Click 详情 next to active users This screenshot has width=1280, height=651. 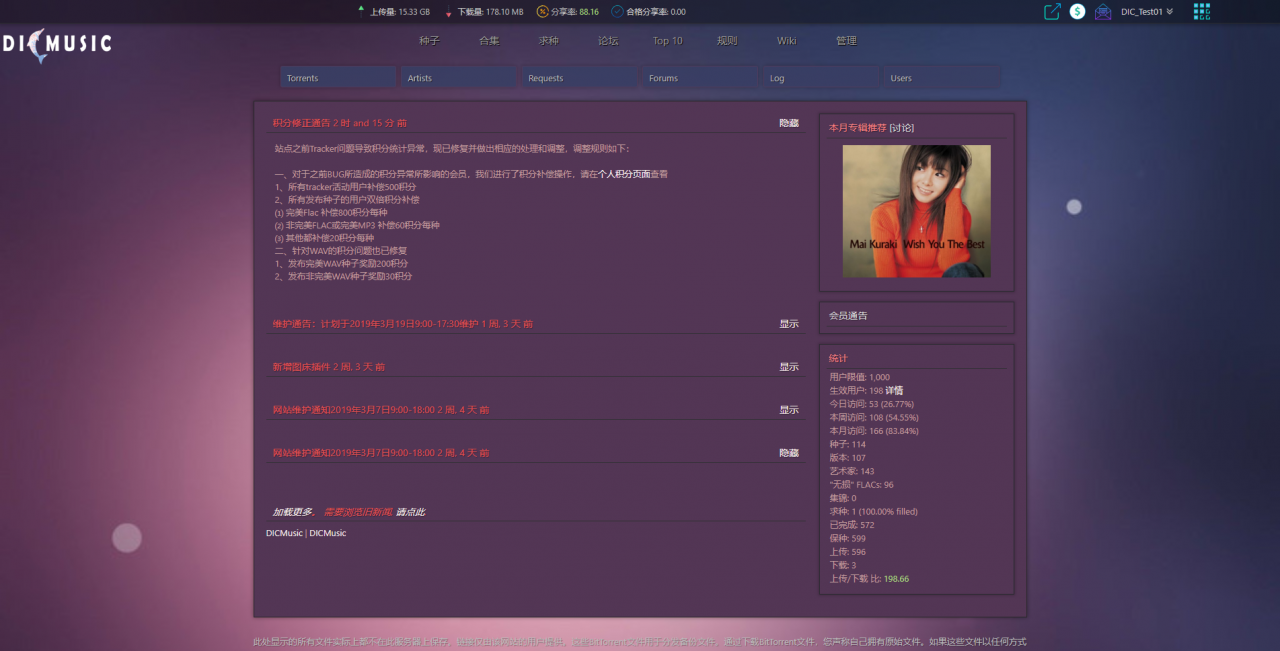(894, 391)
